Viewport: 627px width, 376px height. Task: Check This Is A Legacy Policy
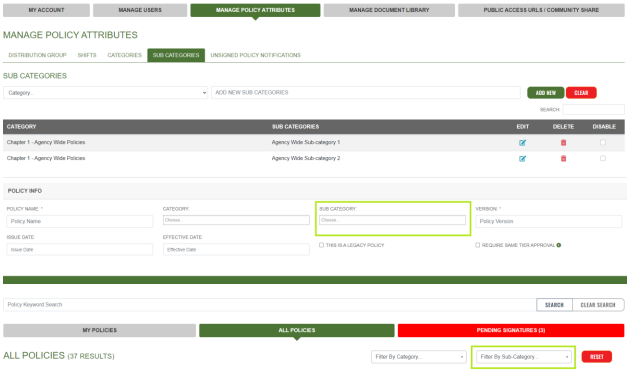click(x=321, y=245)
